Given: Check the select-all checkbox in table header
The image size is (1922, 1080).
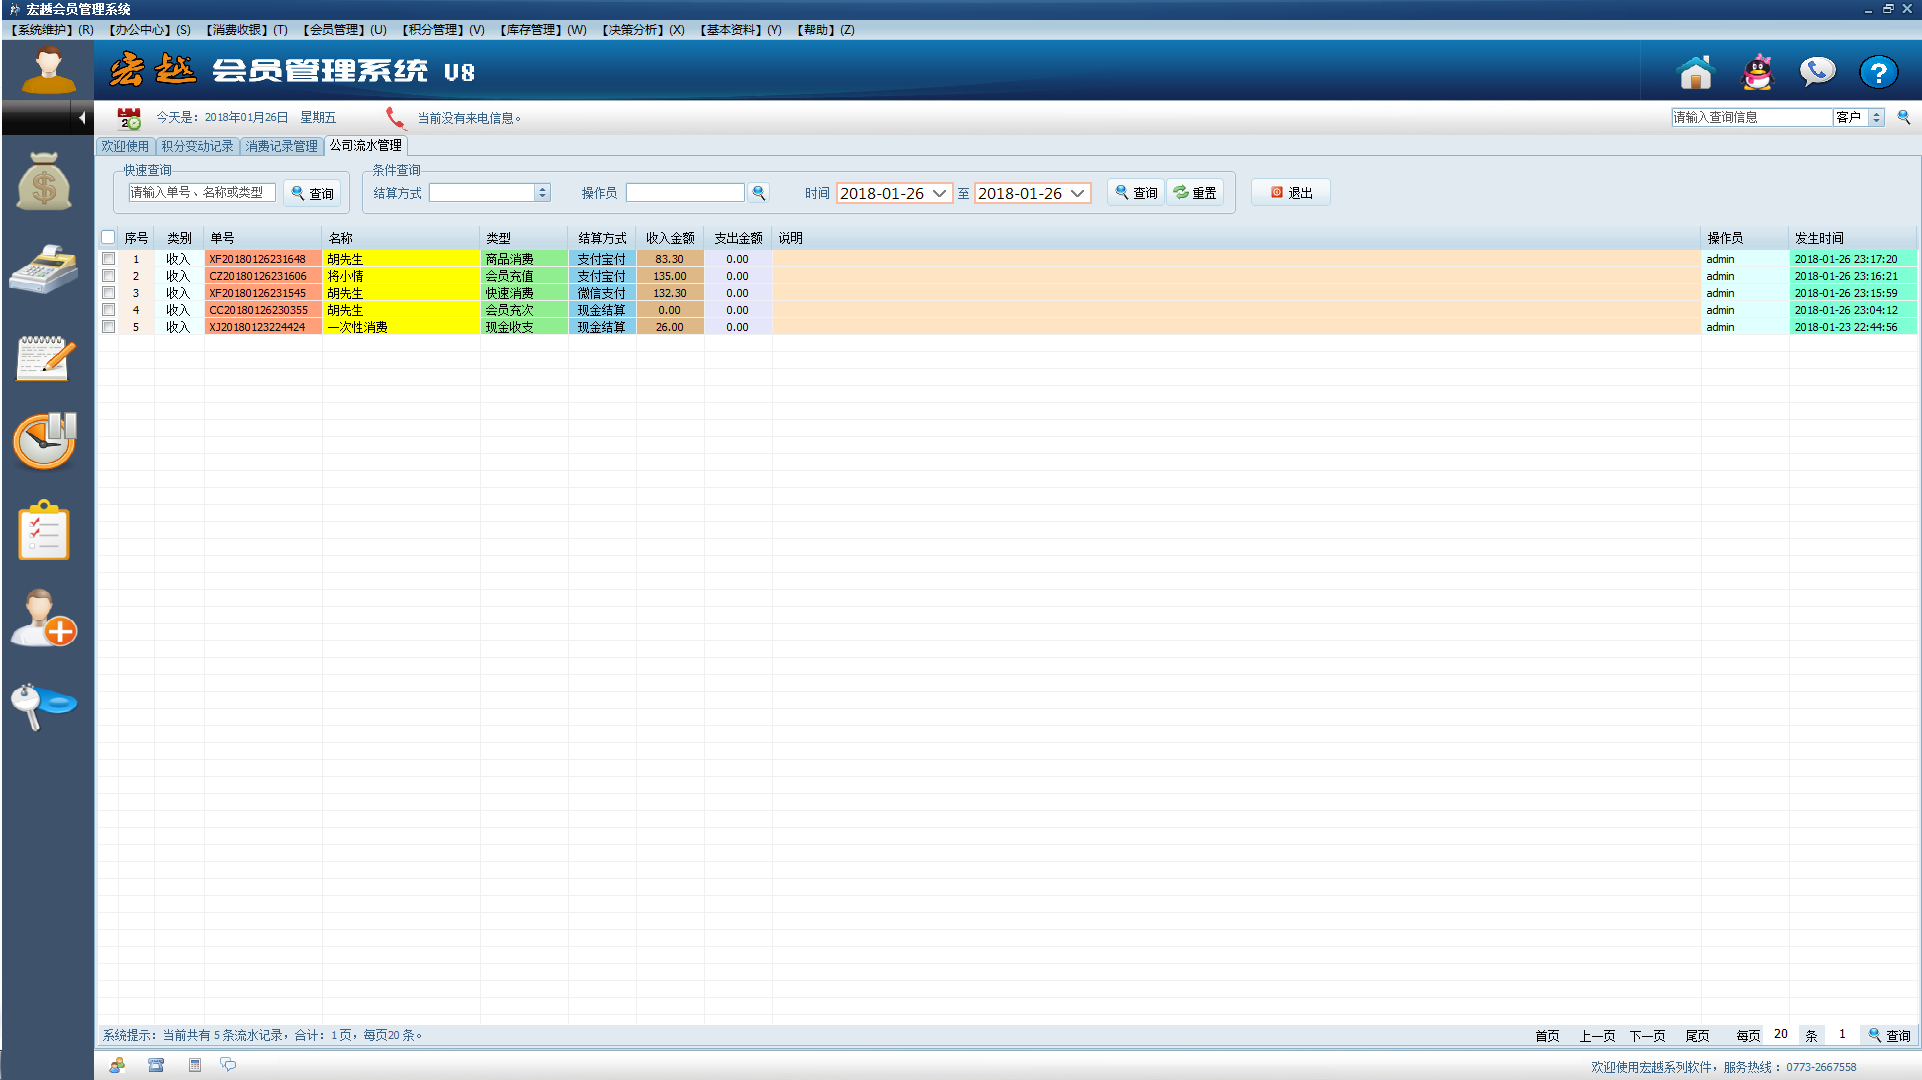Looking at the screenshot, I should 108,238.
